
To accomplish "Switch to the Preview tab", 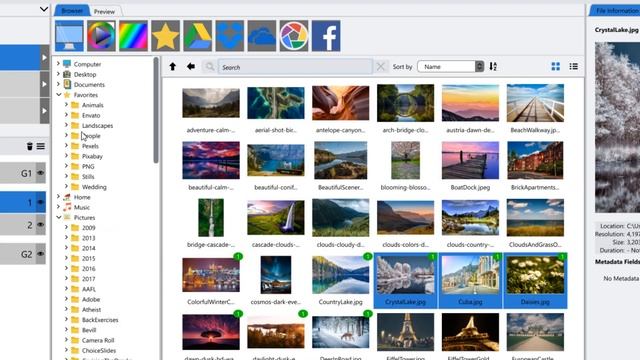I will click(x=104, y=11).
